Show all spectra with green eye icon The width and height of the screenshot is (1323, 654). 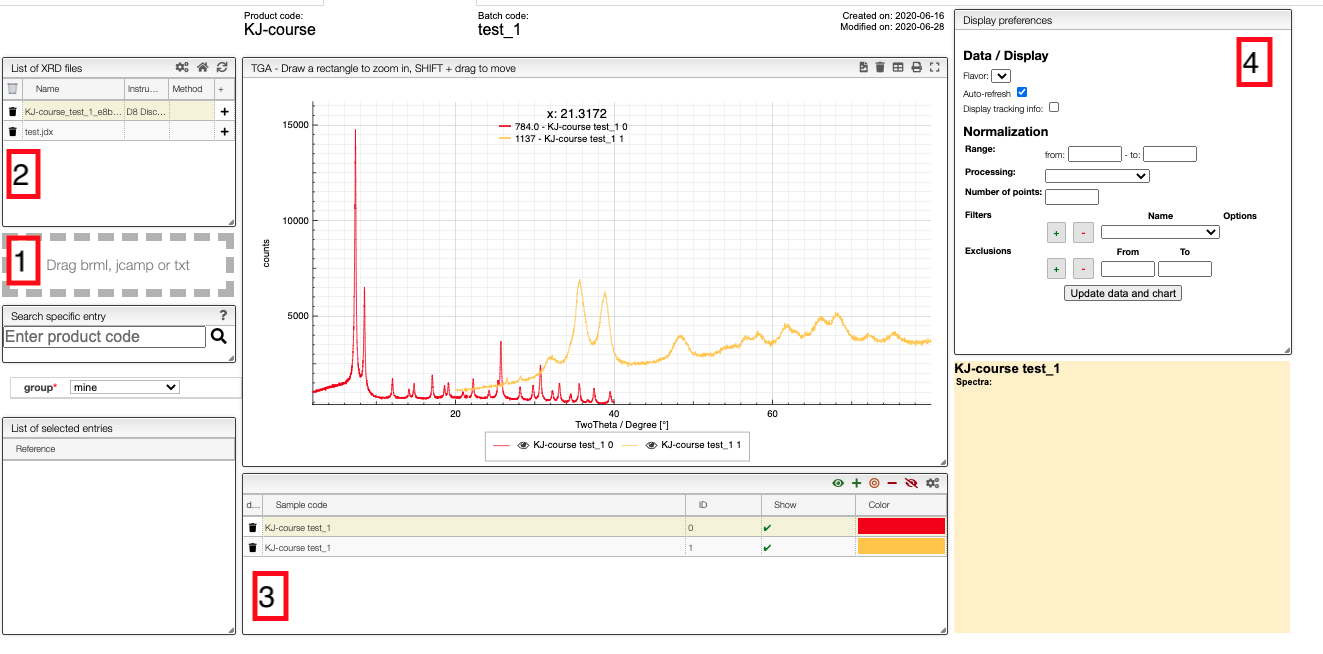coord(838,483)
